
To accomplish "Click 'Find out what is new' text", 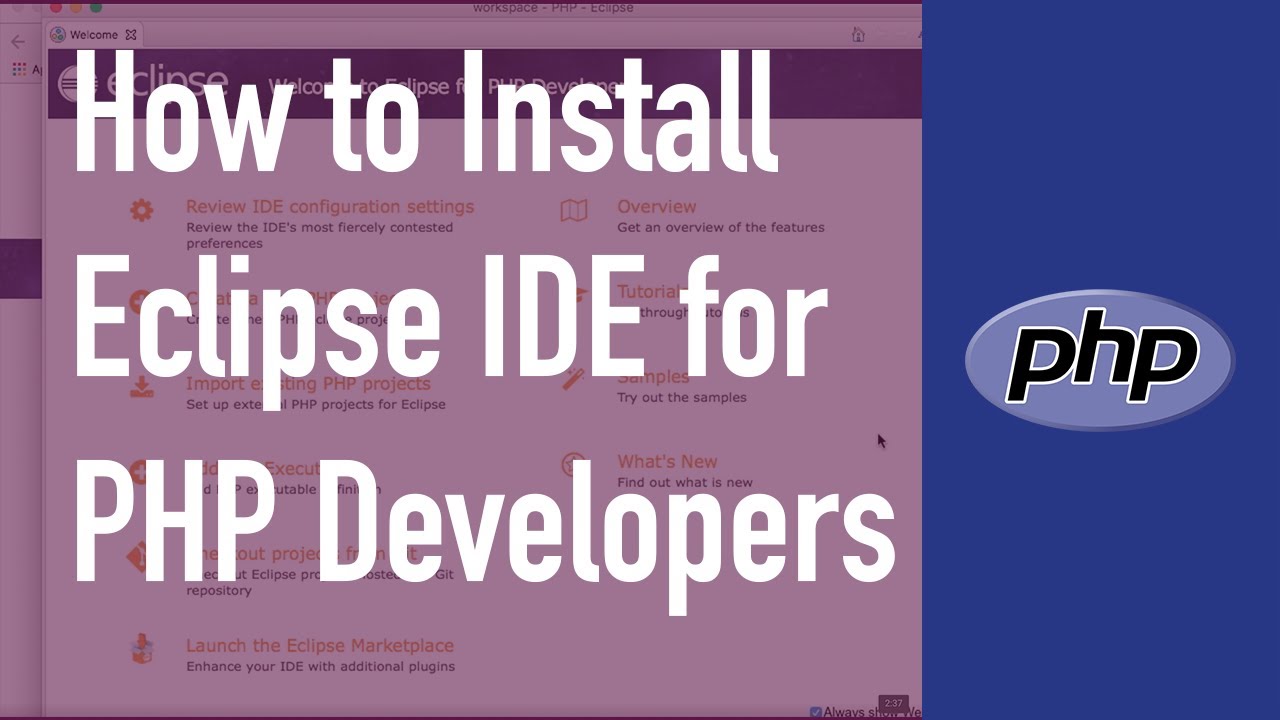I will pyautogui.click(x=685, y=482).
